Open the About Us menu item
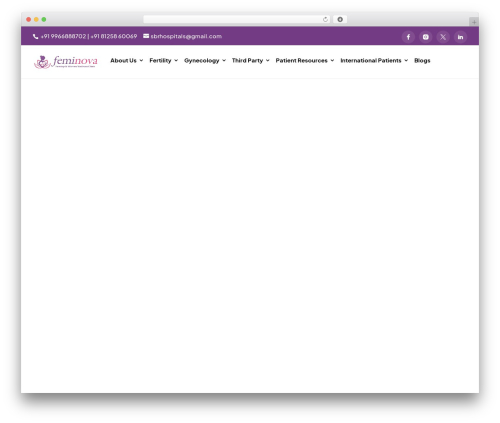Screen dimensions: 500x423 tap(123, 60)
